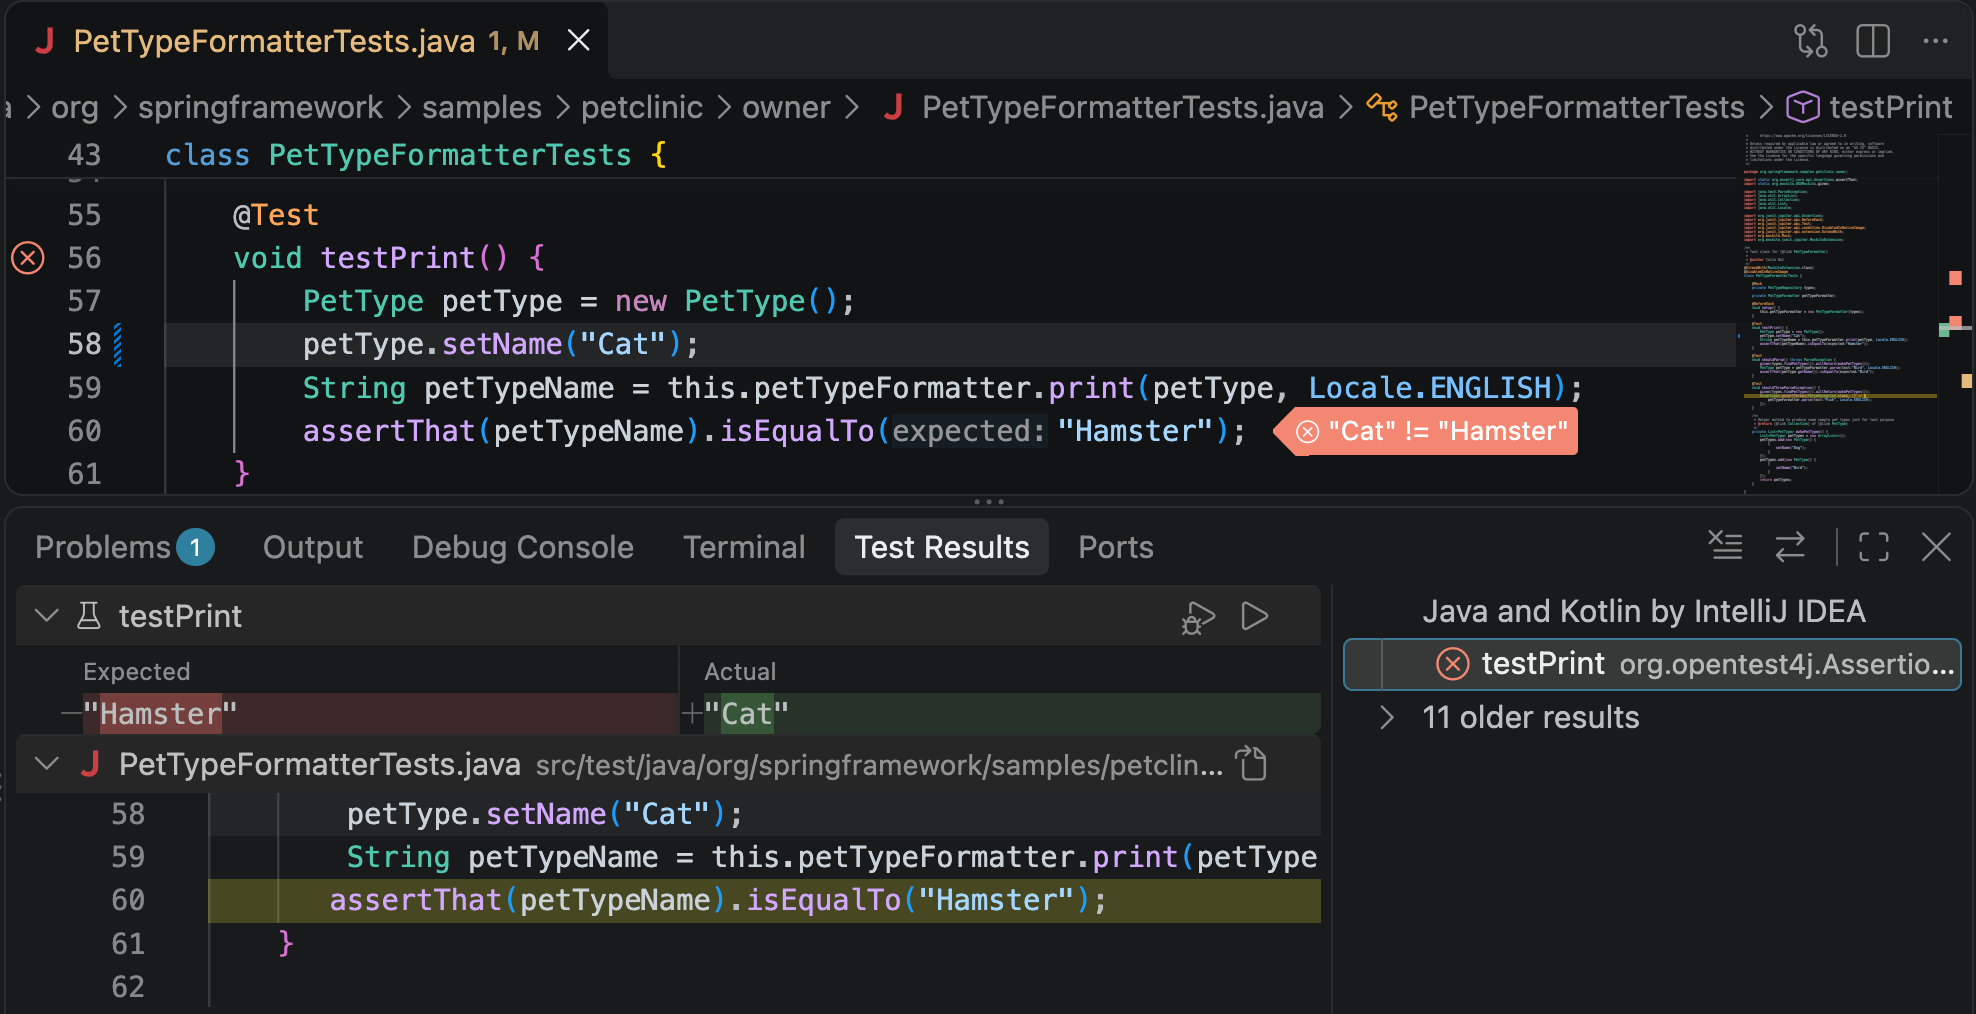Click the expected "Hamster" diff value
The height and width of the screenshot is (1014, 1976).
point(160,714)
